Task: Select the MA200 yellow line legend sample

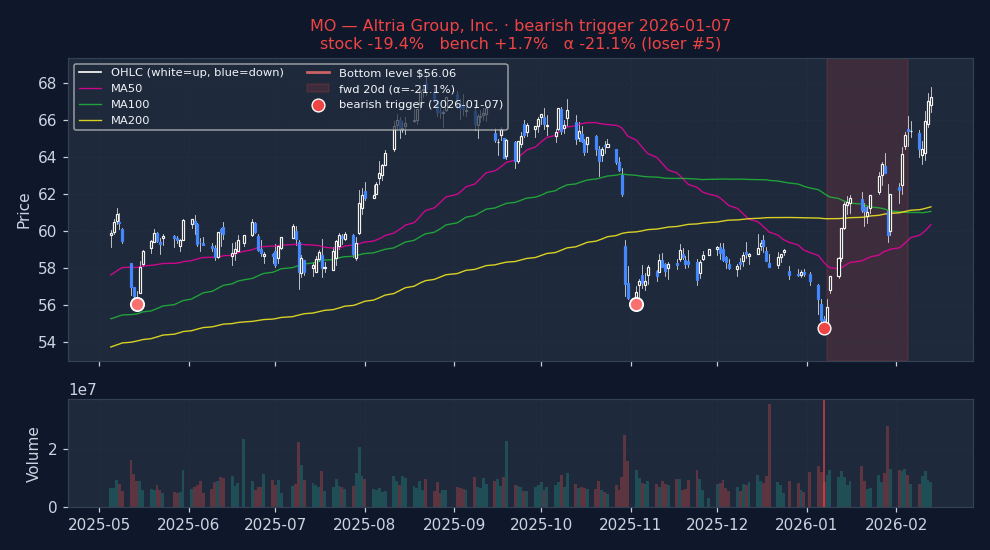Action: tap(91, 121)
